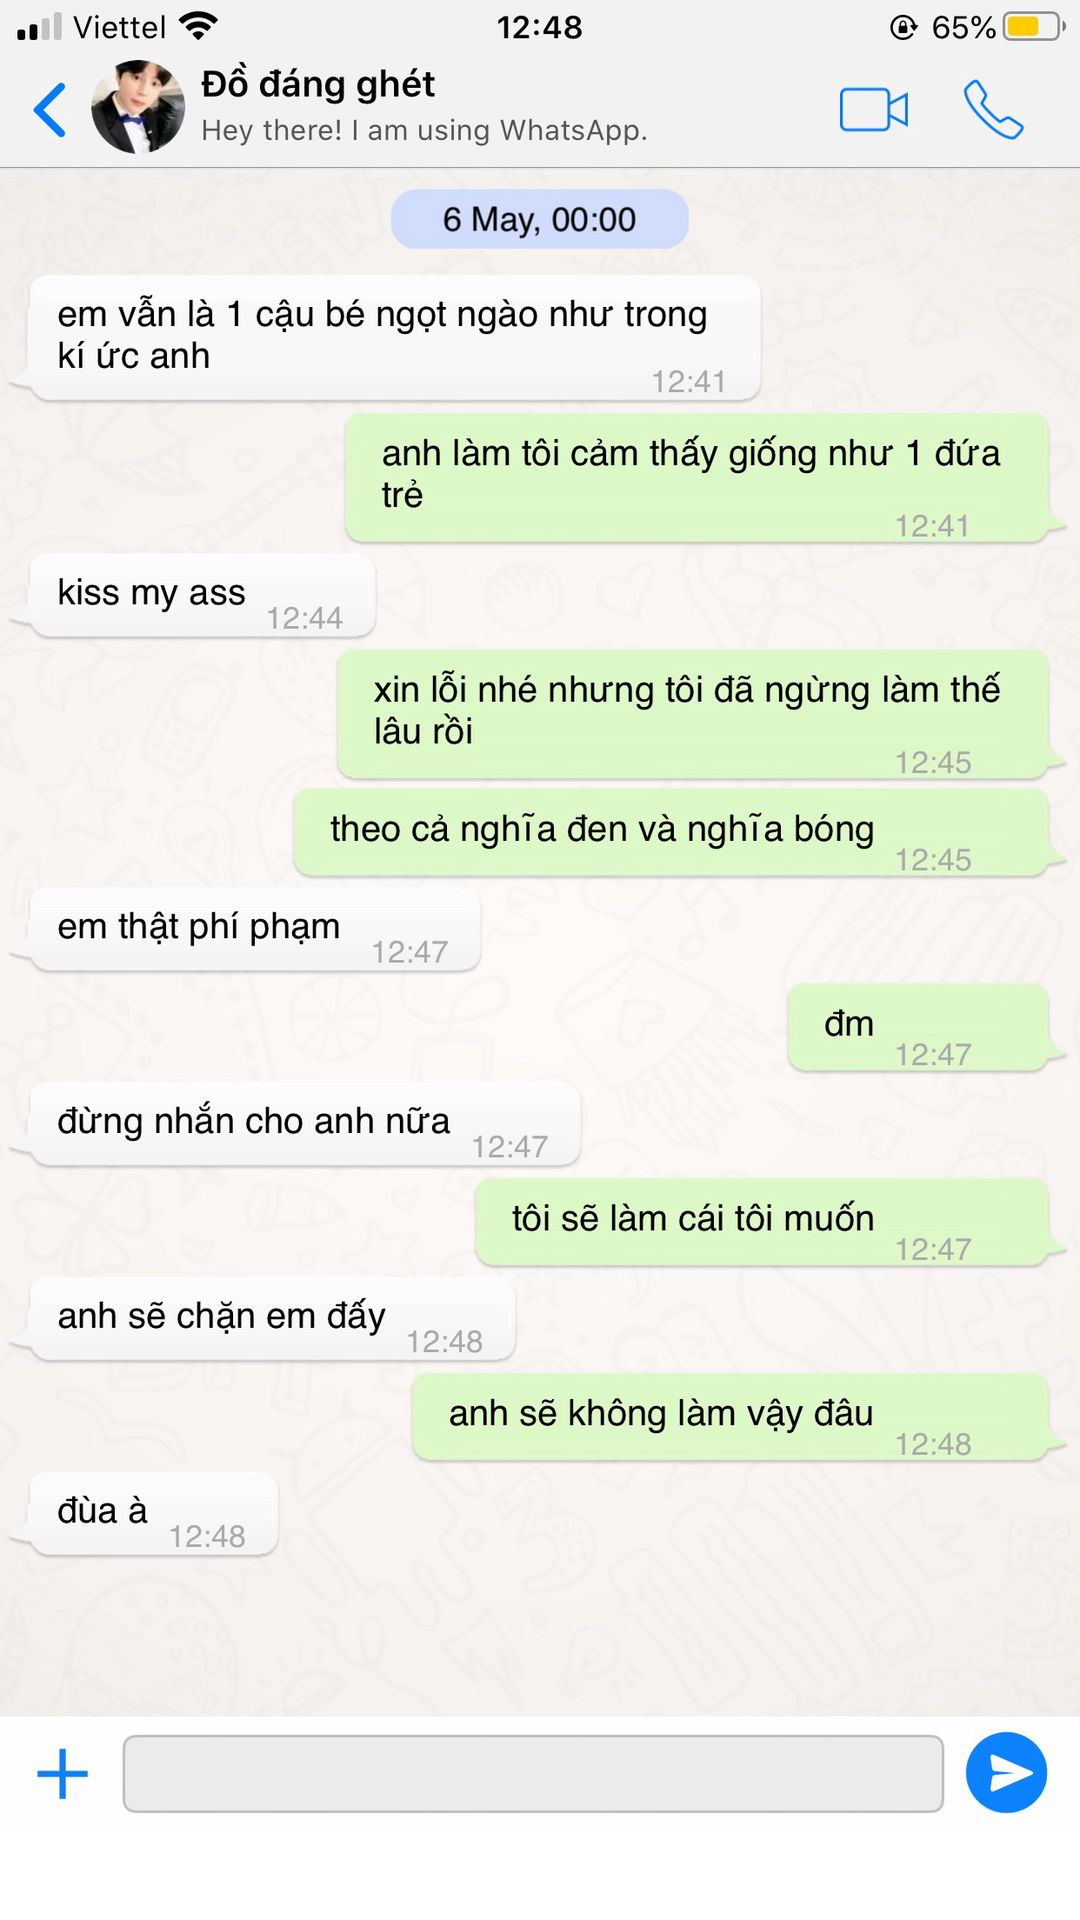Tap the back arrow to leave chat

point(50,109)
